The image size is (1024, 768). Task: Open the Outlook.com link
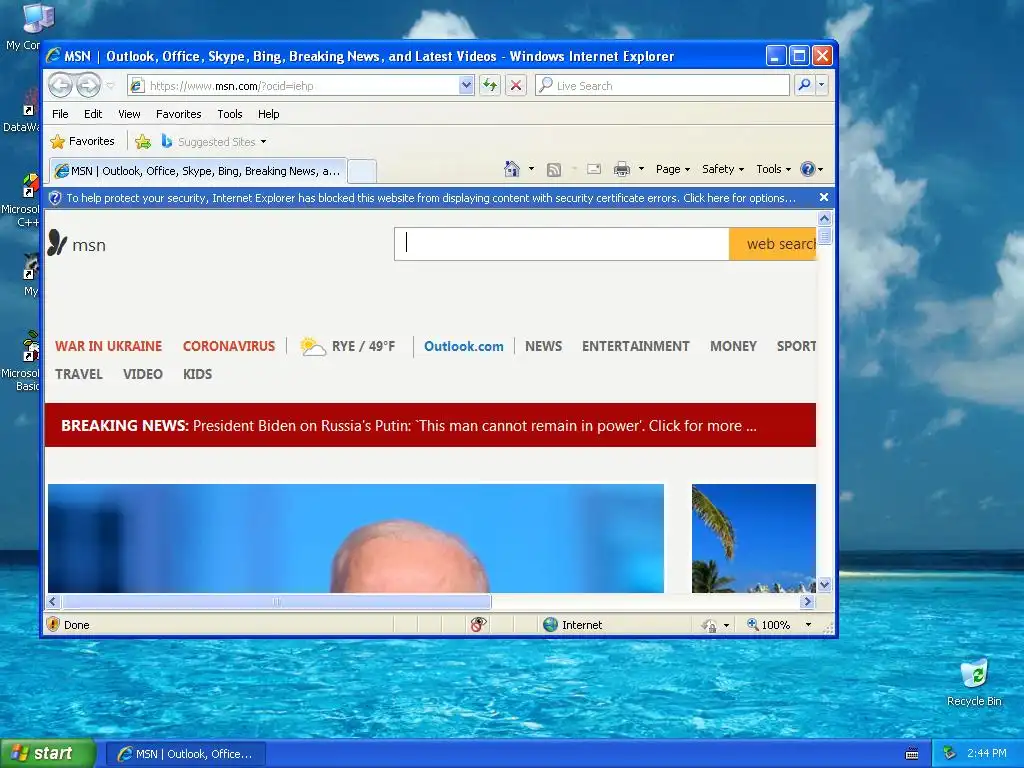[x=464, y=346]
